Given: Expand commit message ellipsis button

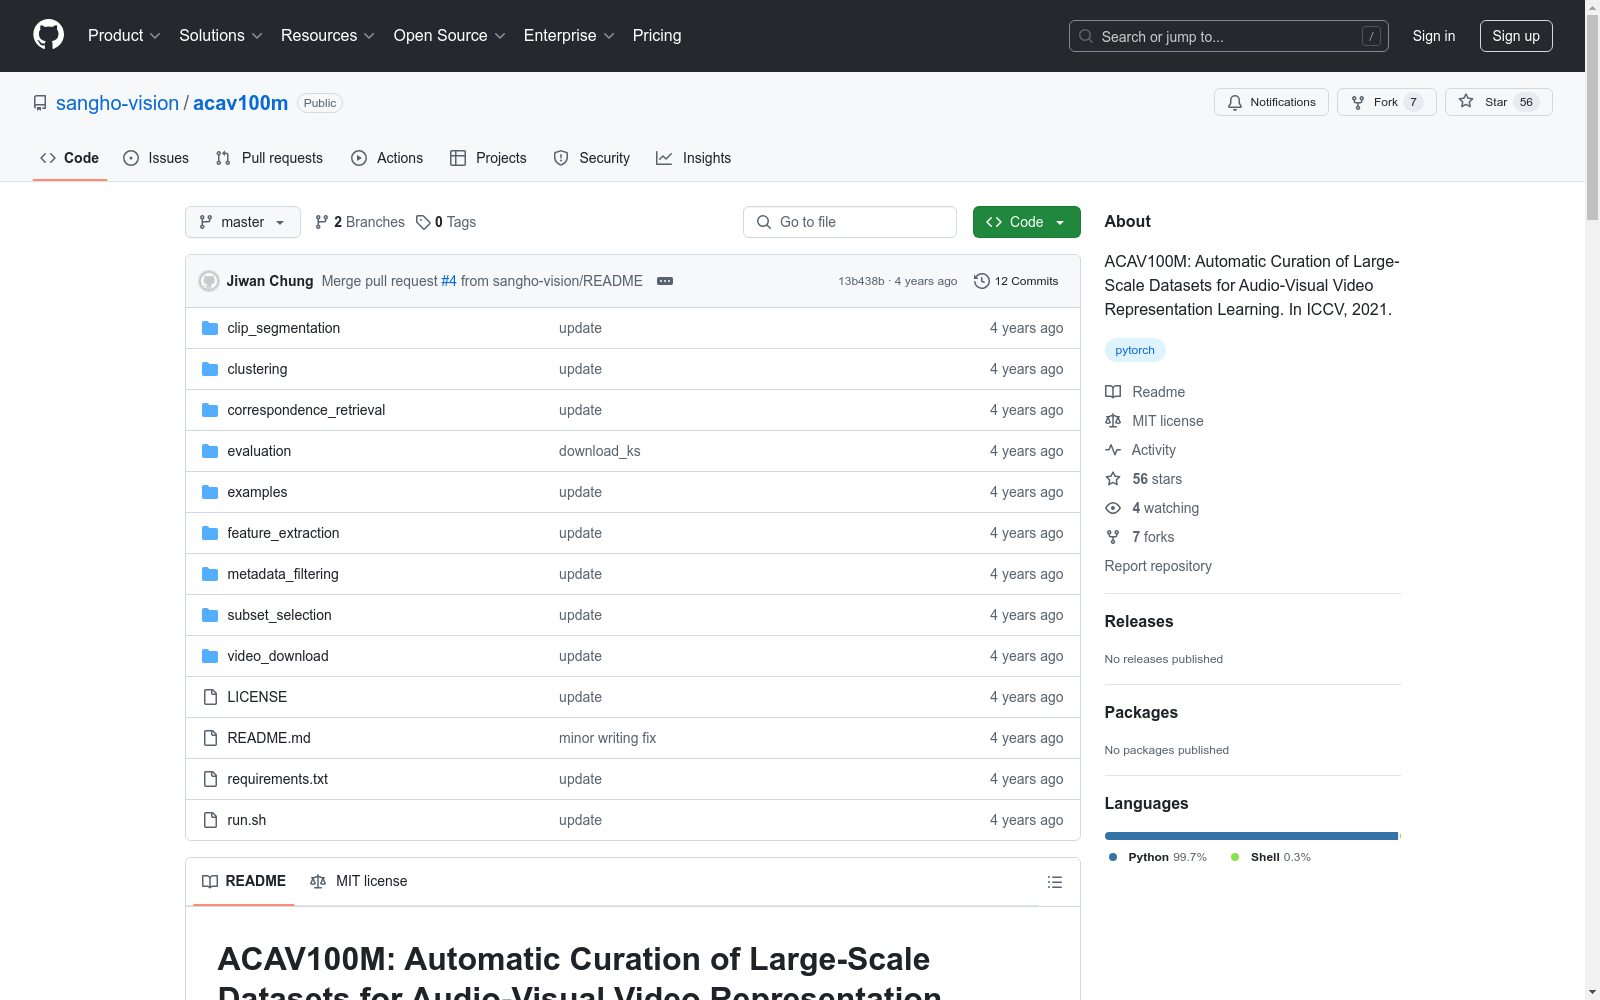Looking at the screenshot, I should [665, 281].
